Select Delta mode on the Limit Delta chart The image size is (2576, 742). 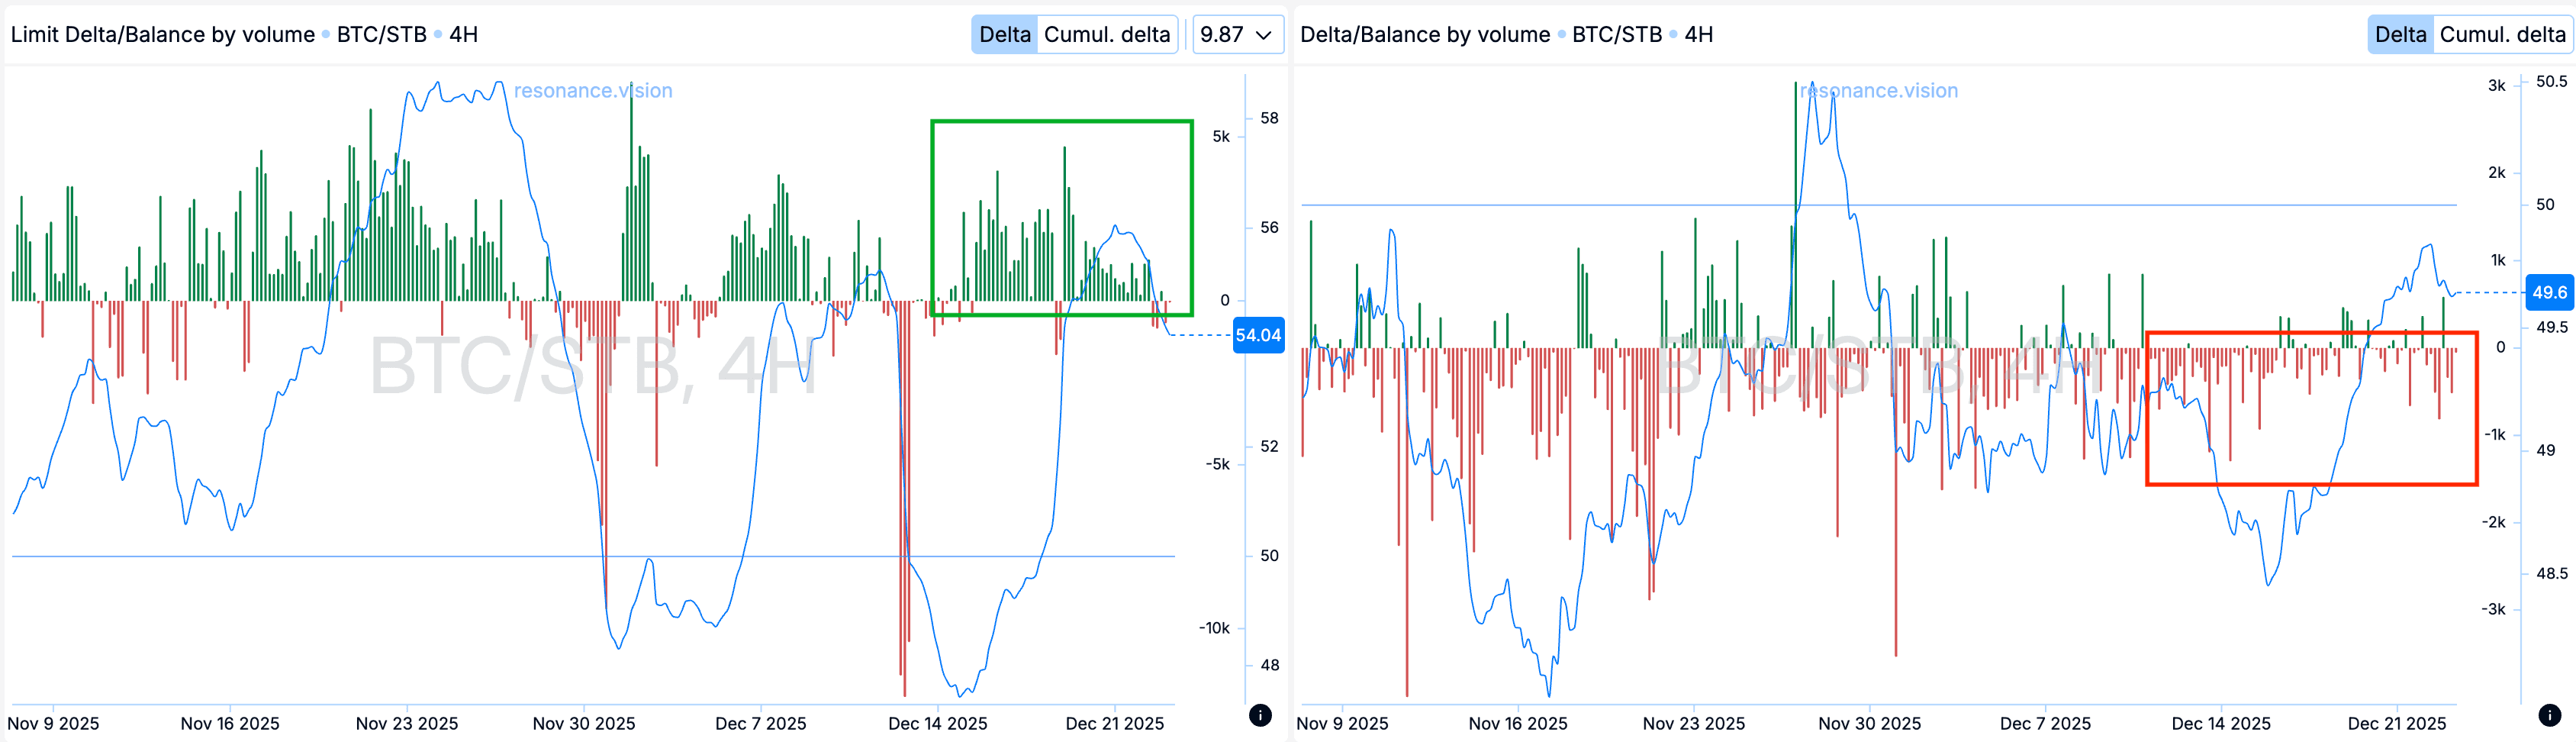pos(1004,35)
